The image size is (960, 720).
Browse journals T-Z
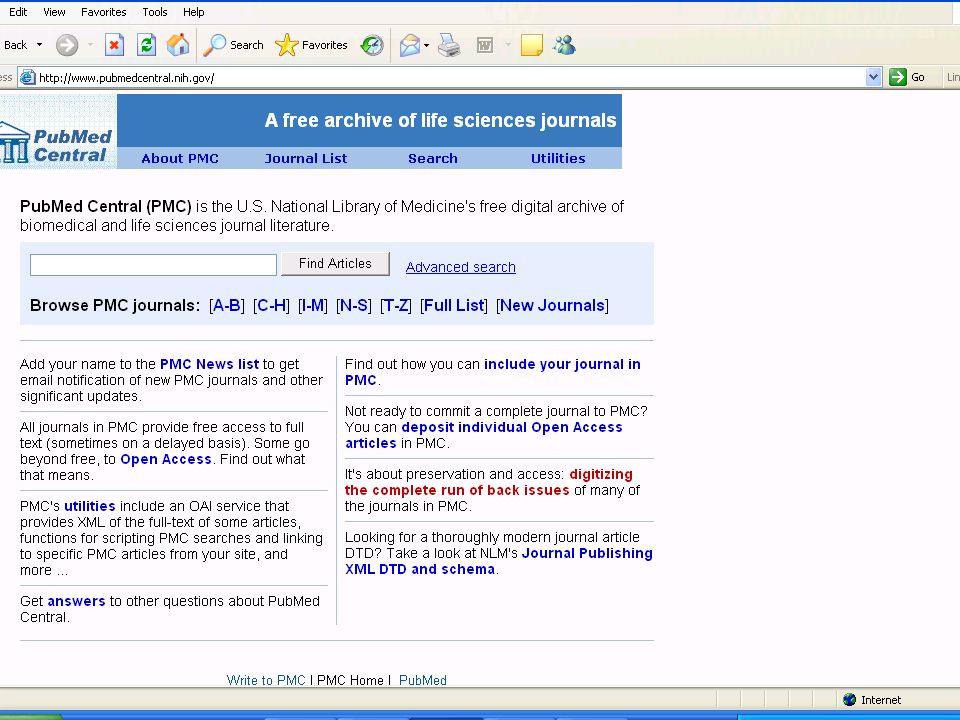[x=396, y=305]
